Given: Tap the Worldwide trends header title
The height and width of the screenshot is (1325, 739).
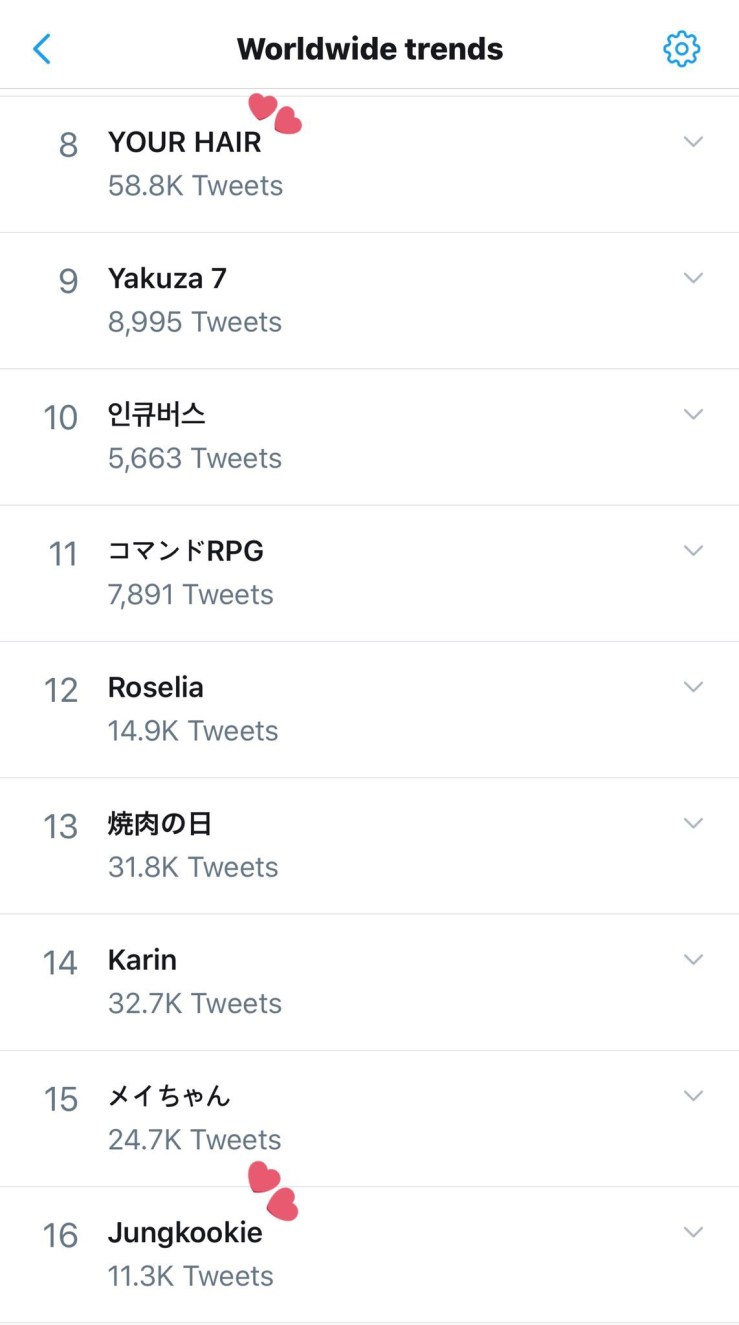Looking at the screenshot, I should (369, 48).
